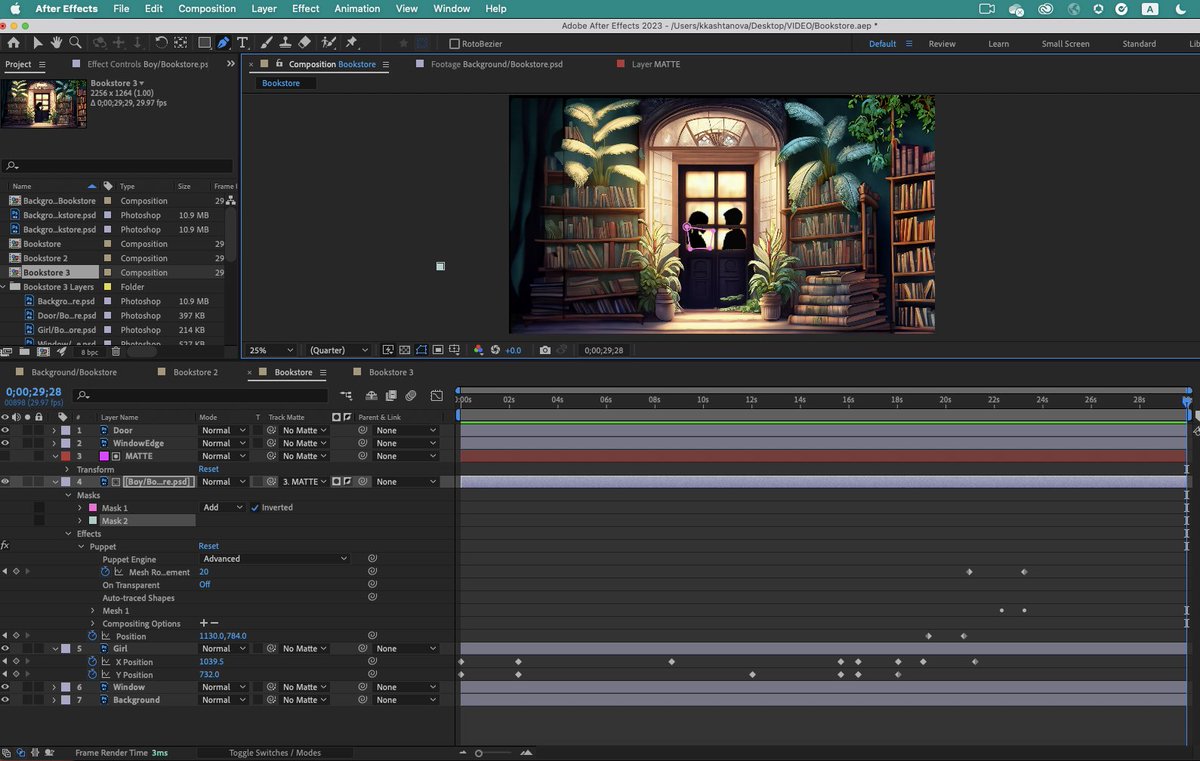Open the Composition menu
This screenshot has width=1200, height=761.
click(207, 8)
